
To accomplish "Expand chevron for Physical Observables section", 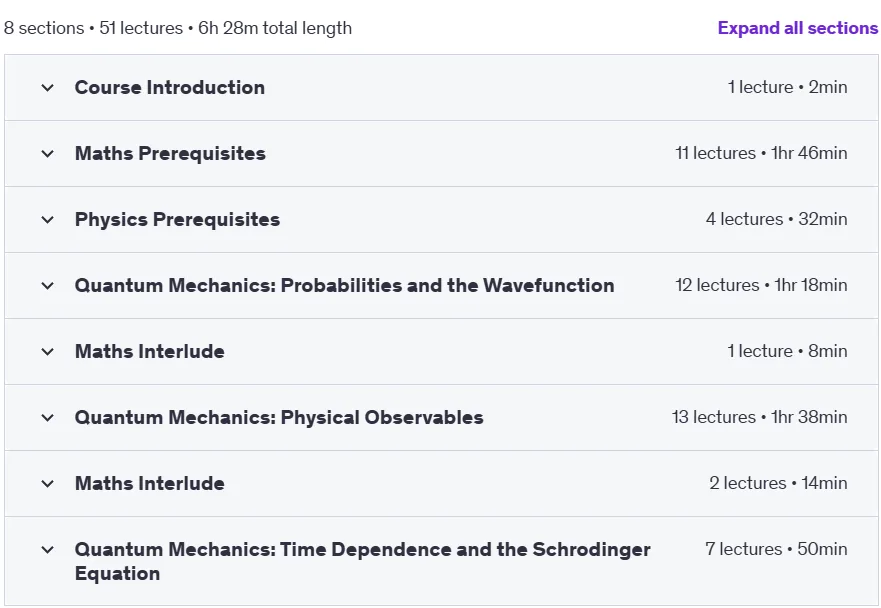I will (x=48, y=418).
